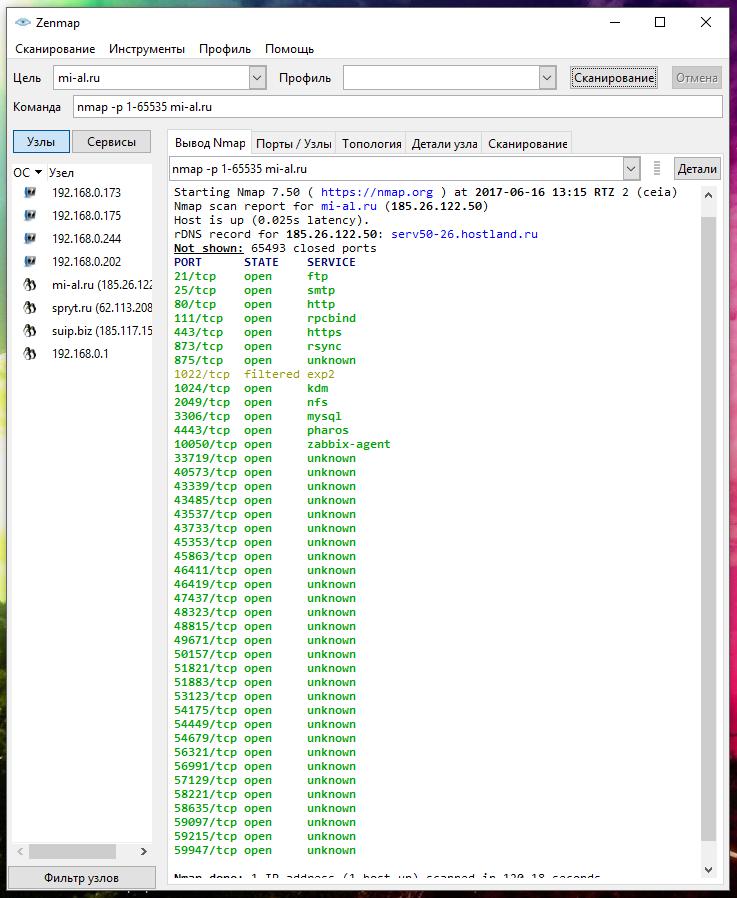Image resolution: width=737 pixels, height=898 pixels.
Task: Click the OS icon next to 192.168.0.175
Action: click(x=30, y=215)
